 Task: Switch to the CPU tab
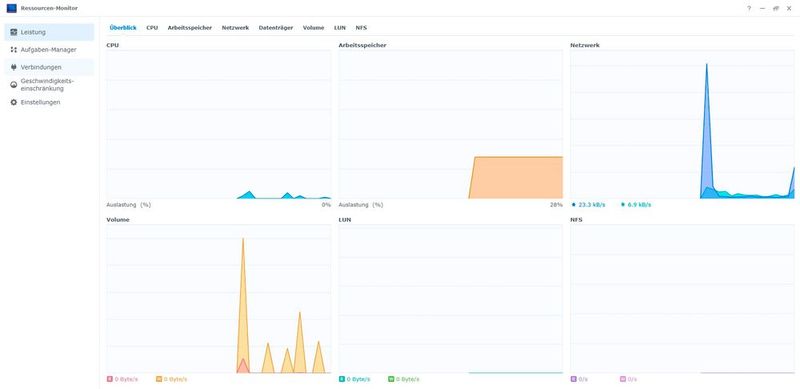point(152,28)
